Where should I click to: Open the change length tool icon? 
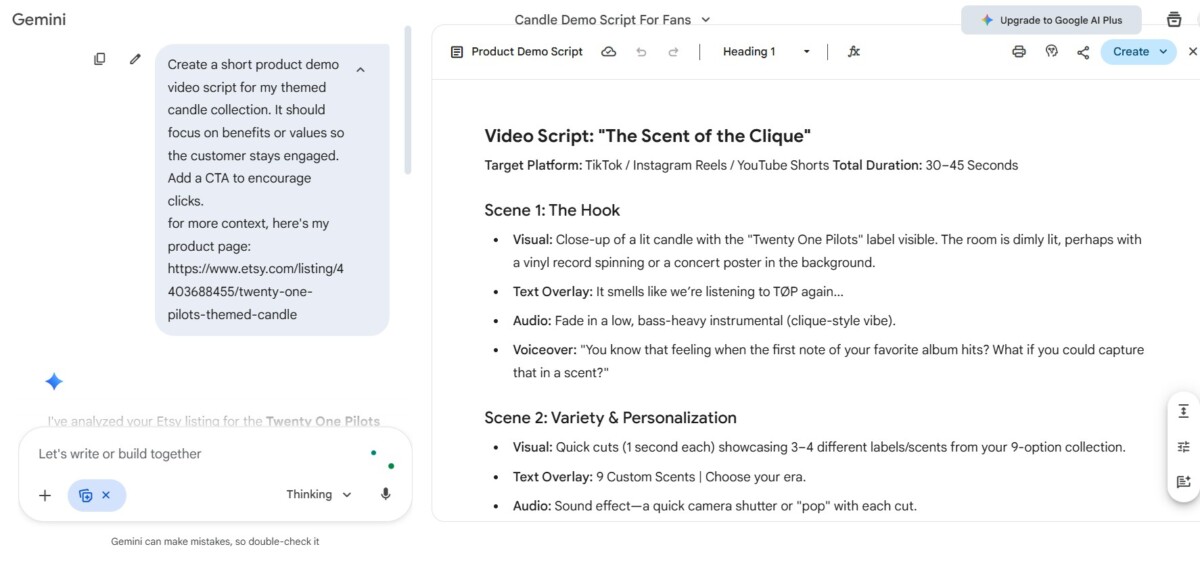1183,411
